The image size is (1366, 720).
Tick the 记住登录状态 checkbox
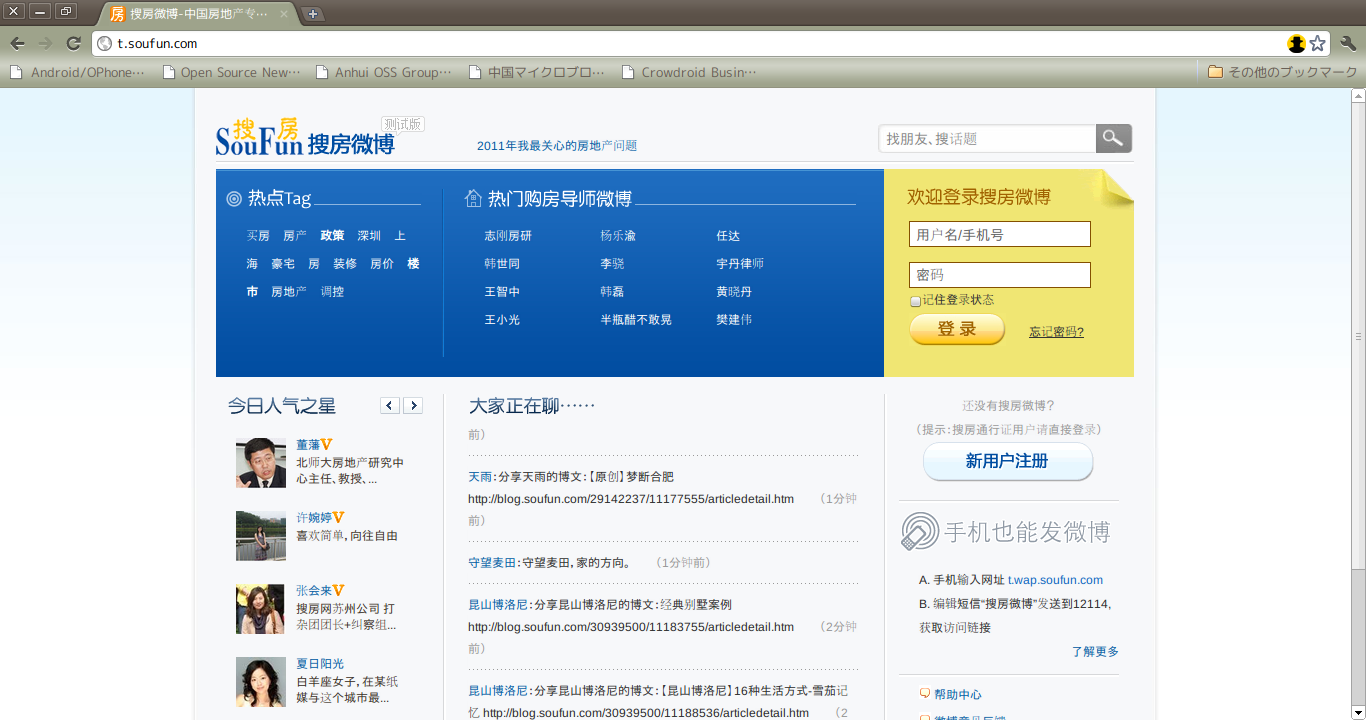click(915, 301)
